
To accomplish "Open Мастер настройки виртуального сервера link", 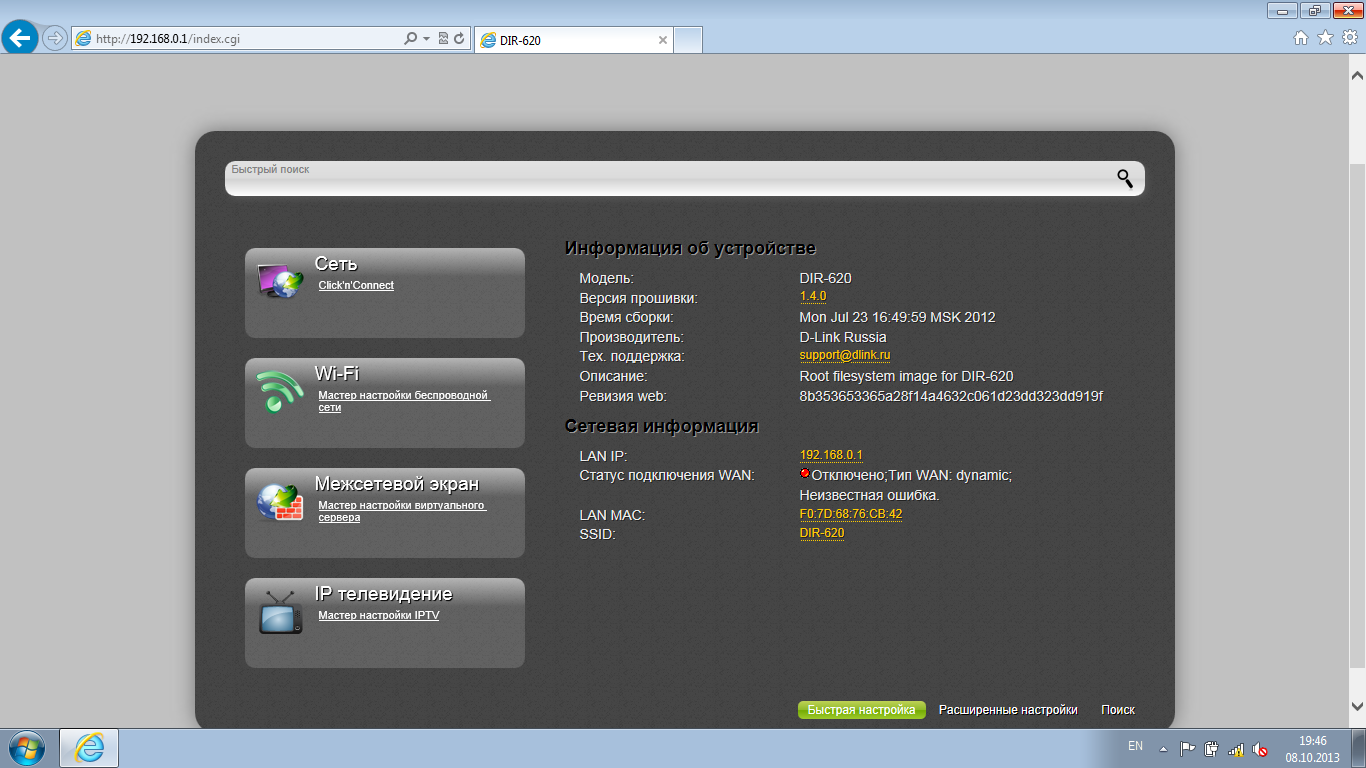I will tap(402, 512).
